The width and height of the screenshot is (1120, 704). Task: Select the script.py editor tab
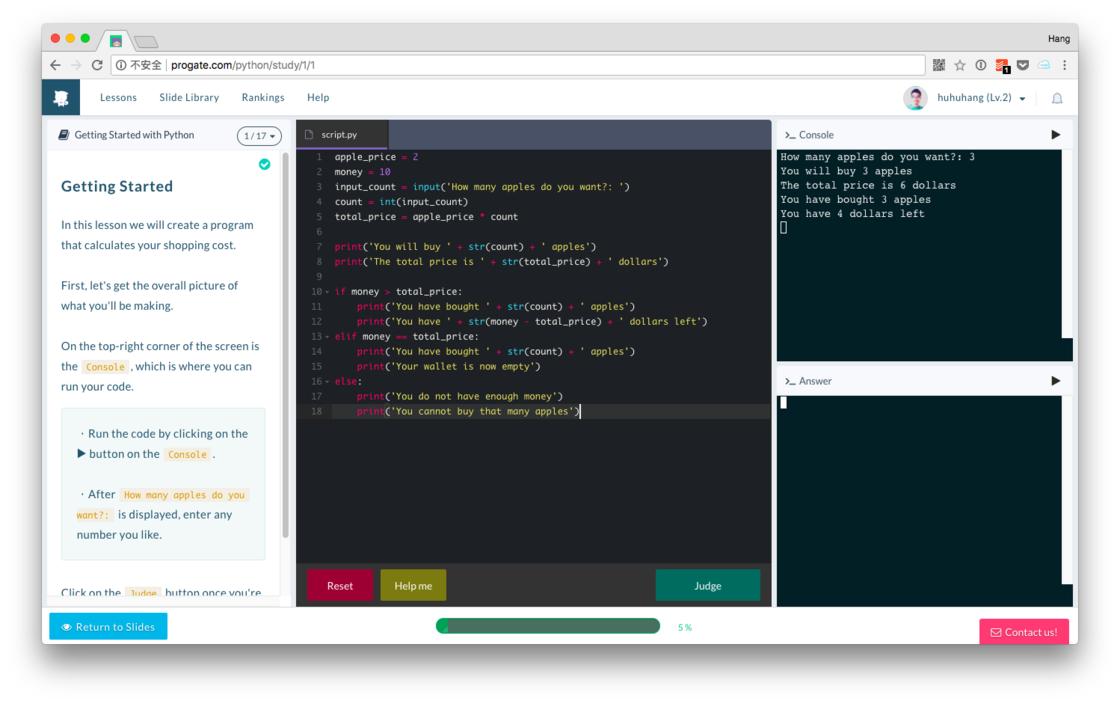click(x=342, y=134)
